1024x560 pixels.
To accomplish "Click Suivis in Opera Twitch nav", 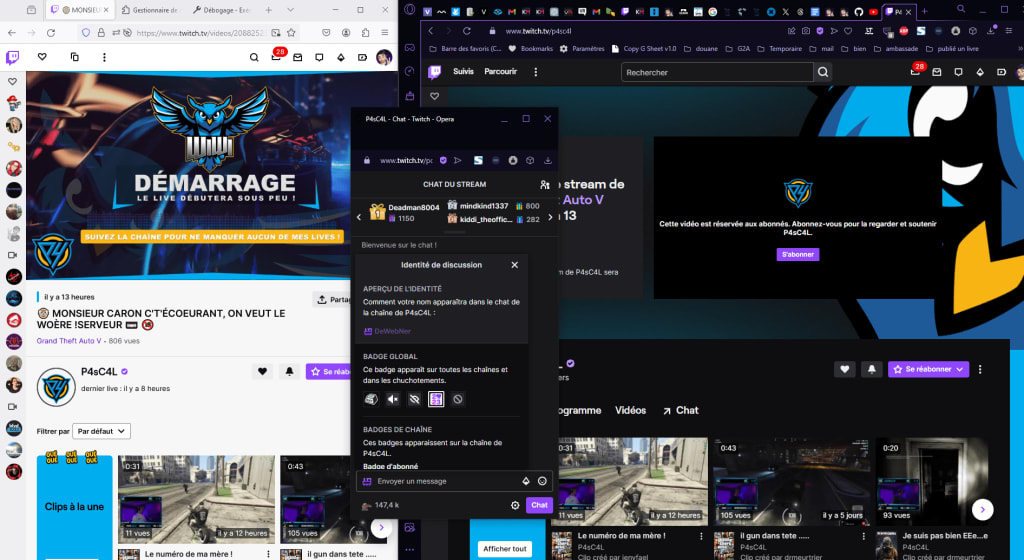I will click(x=463, y=72).
